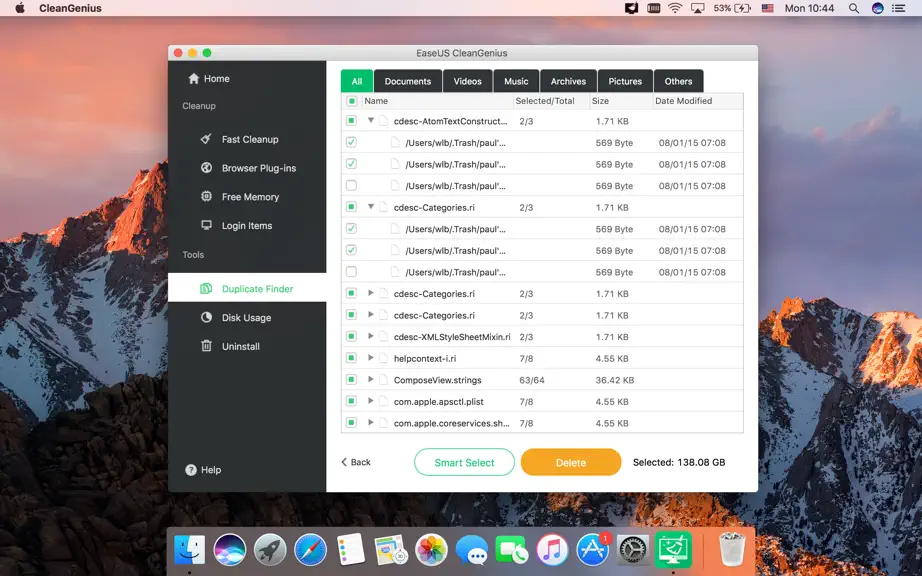Open Help at the sidebar bottom
The height and width of the screenshot is (576, 922).
tap(203, 470)
